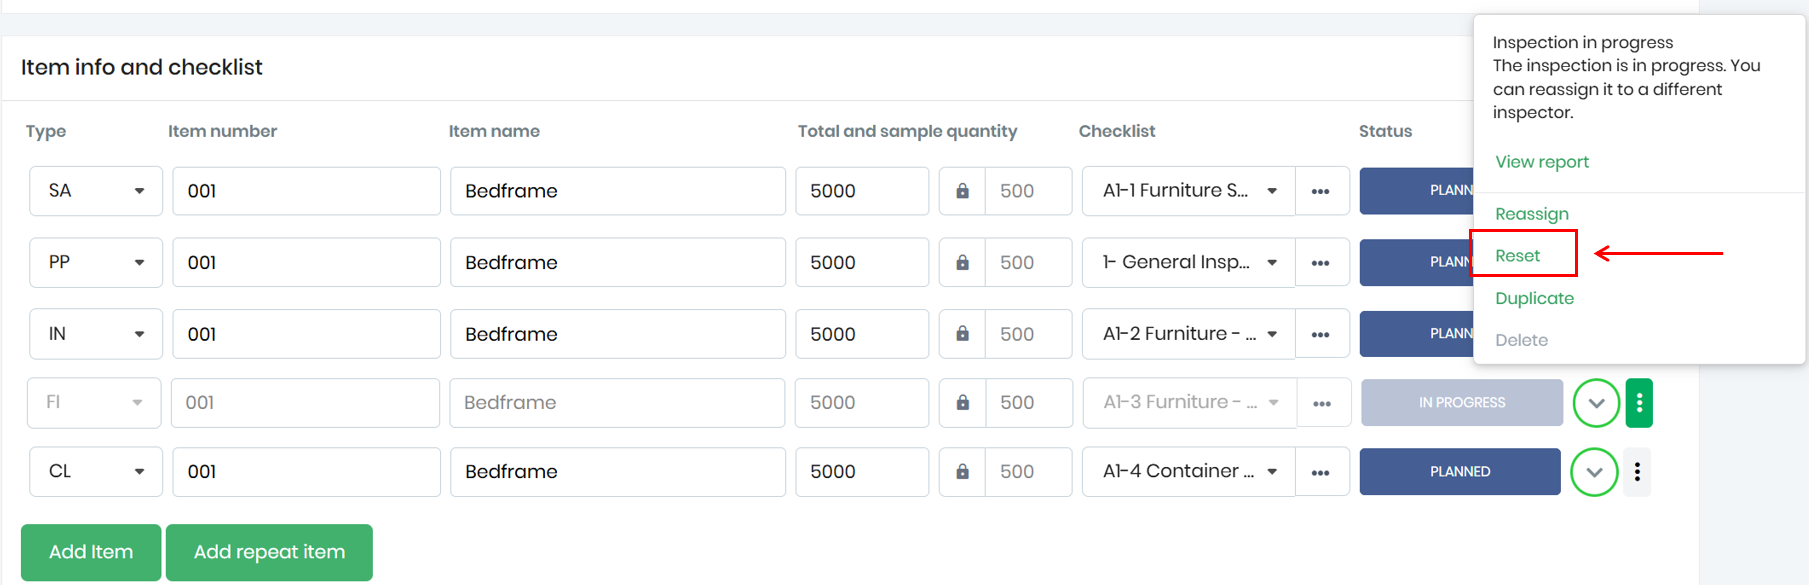This screenshot has width=1809, height=585.
Task: Click lock icon in IN row
Action: [x=962, y=334]
